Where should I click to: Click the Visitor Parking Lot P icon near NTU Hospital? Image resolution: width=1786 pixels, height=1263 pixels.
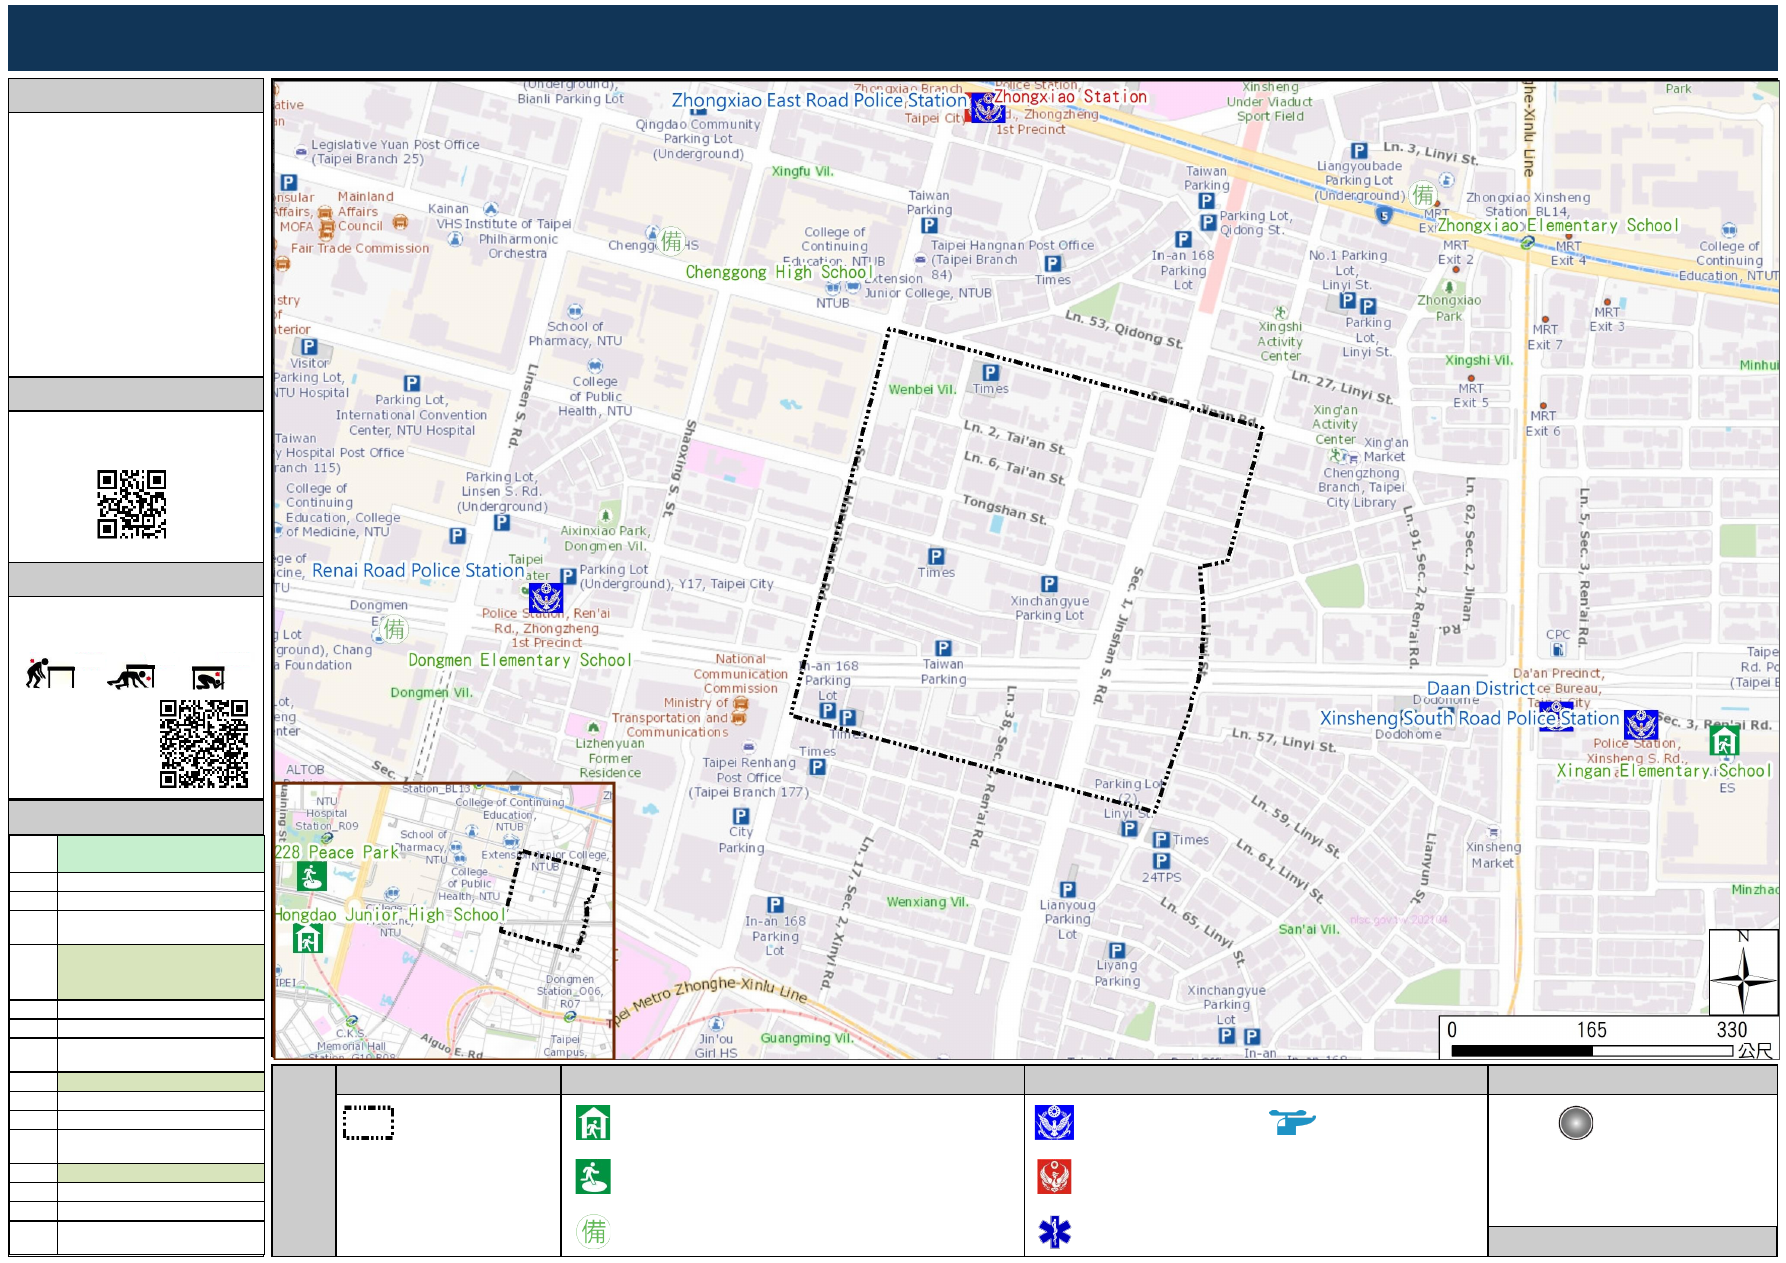pyautogui.click(x=309, y=346)
